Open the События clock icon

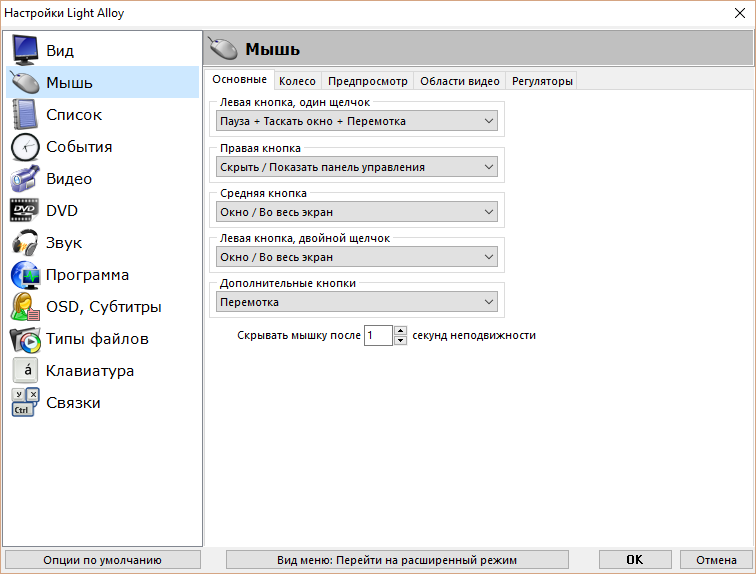[25, 147]
